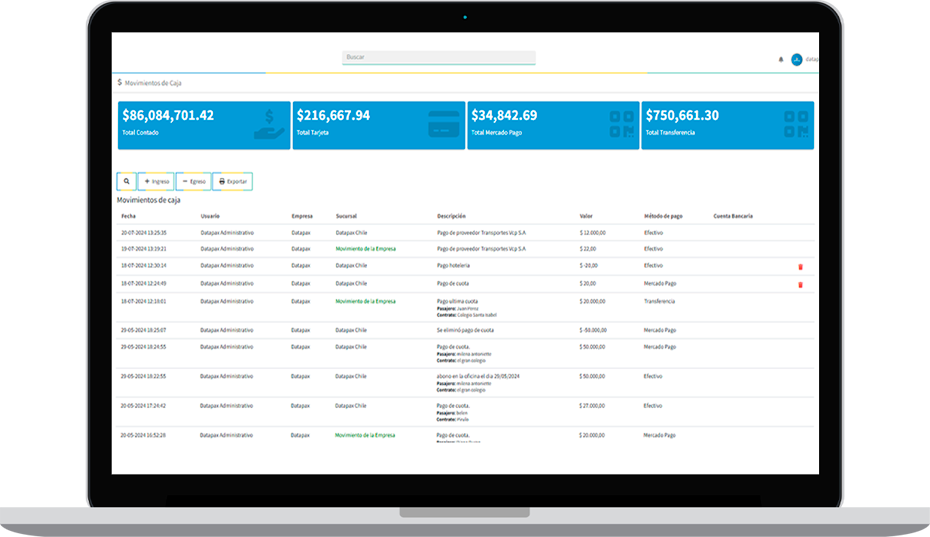The height and width of the screenshot is (537, 930).
Task: Click the Descripción column header
Action: tap(451, 216)
